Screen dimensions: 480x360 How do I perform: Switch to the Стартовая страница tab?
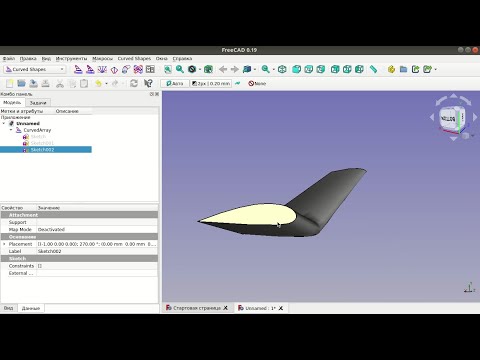(197, 308)
